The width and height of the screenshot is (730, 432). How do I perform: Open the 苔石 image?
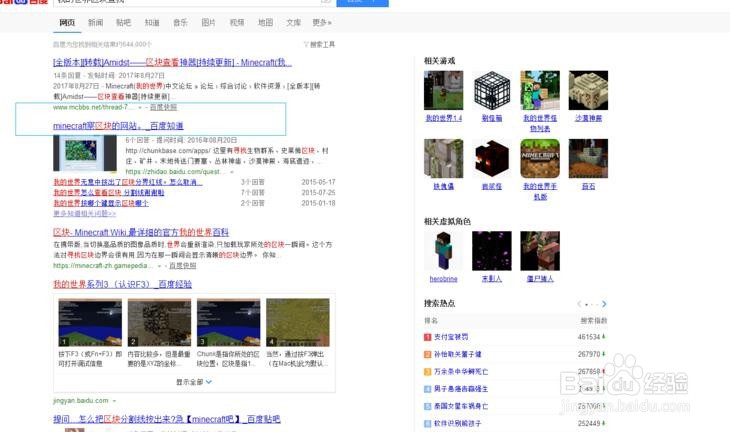588,158
